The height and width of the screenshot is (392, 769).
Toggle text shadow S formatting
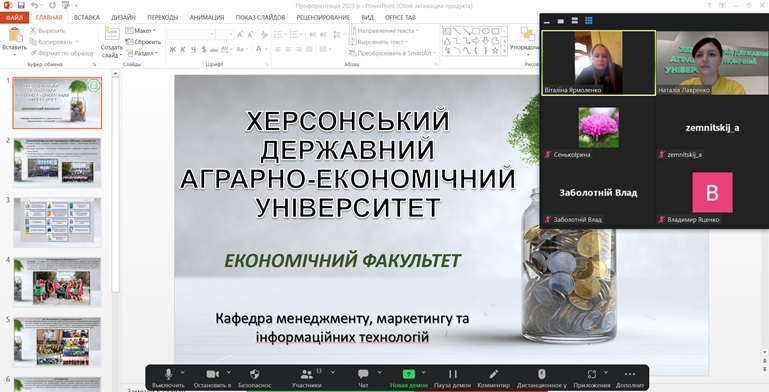click(204, 50)
